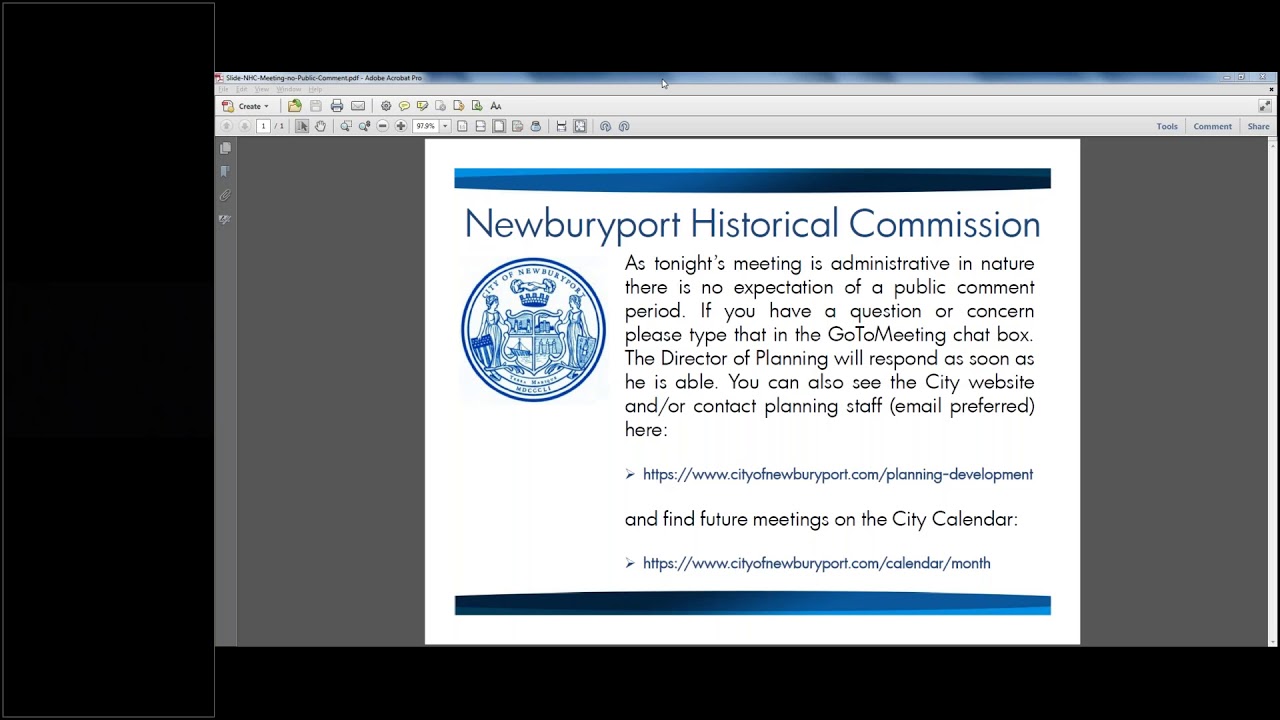Show page thumbnails navigation panel
The height and width of the screenshot is (720, 1280).
click(x=225, y=148)
